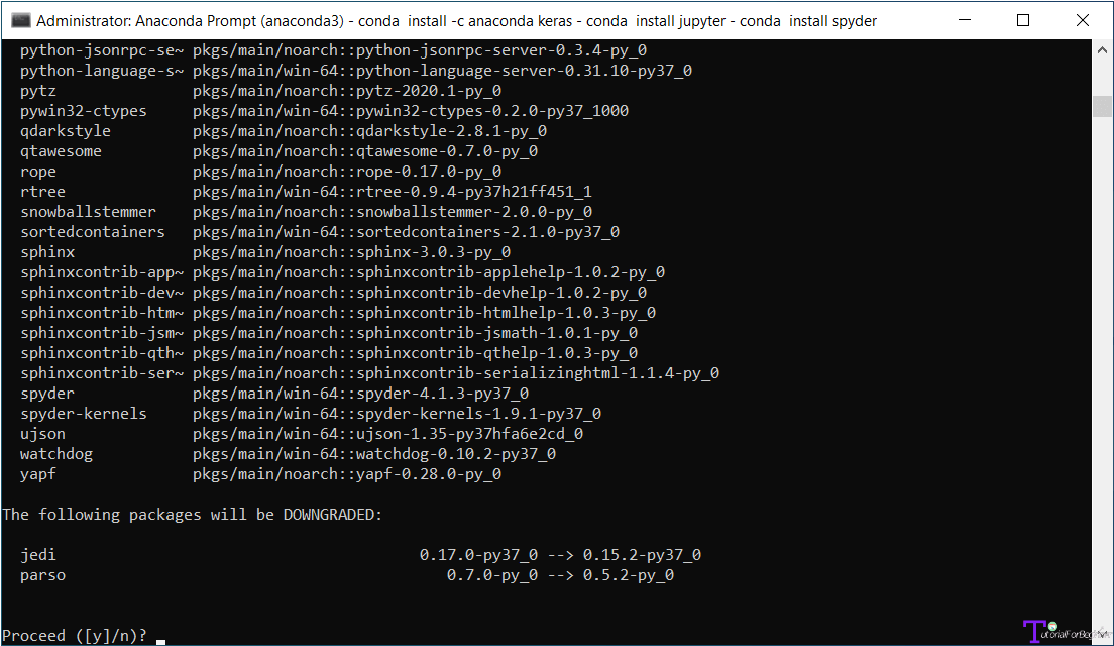Click the 'watchdog' package name
The height and width of the screenshot is (646, 1114).
click(x=56, y=454)
